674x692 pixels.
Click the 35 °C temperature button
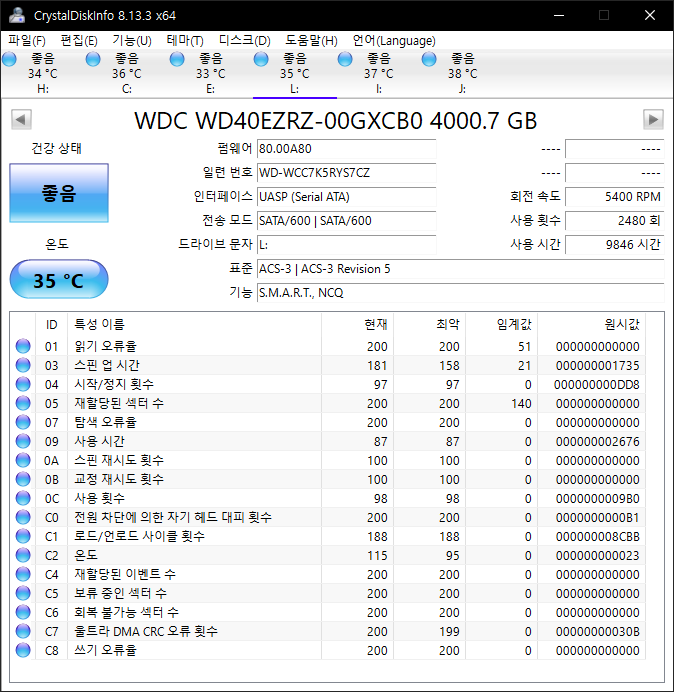[59, 279]
